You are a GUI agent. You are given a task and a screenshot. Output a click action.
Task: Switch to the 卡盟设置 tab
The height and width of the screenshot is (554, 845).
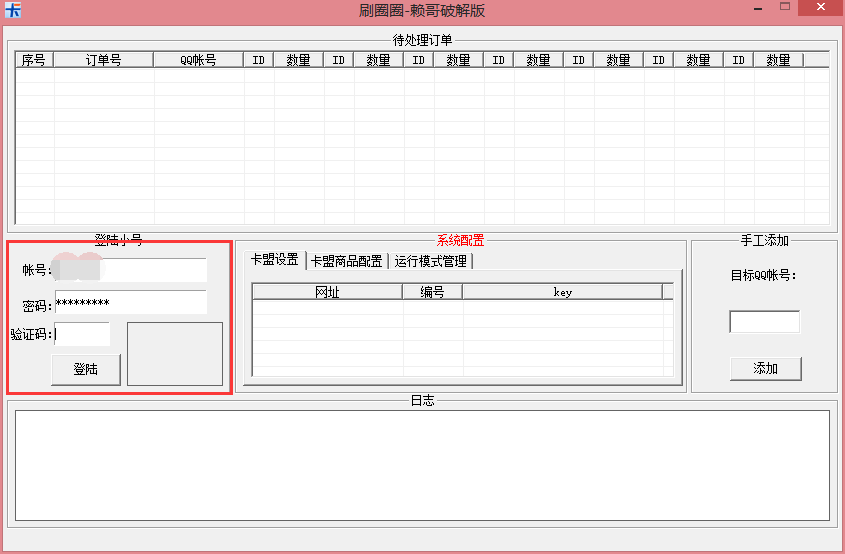(x=275, y=261)
